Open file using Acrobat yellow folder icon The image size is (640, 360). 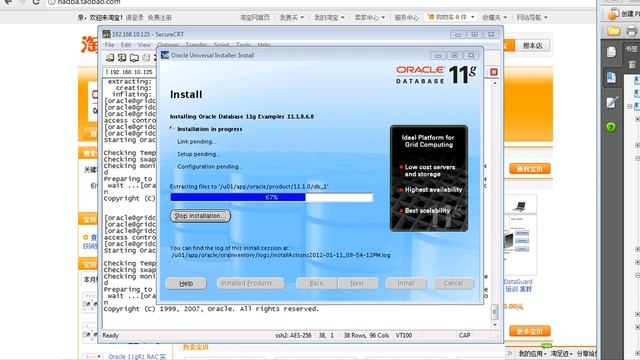point(613,31)
